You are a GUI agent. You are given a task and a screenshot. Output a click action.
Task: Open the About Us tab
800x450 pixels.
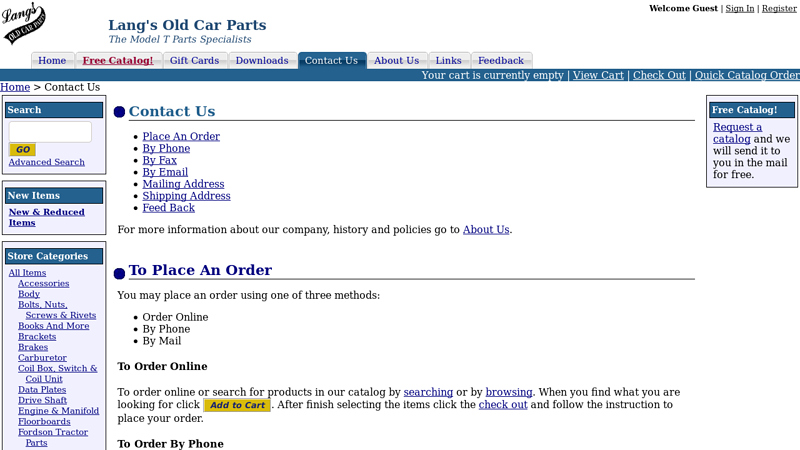pyautogui.click(x=396, y=60)
